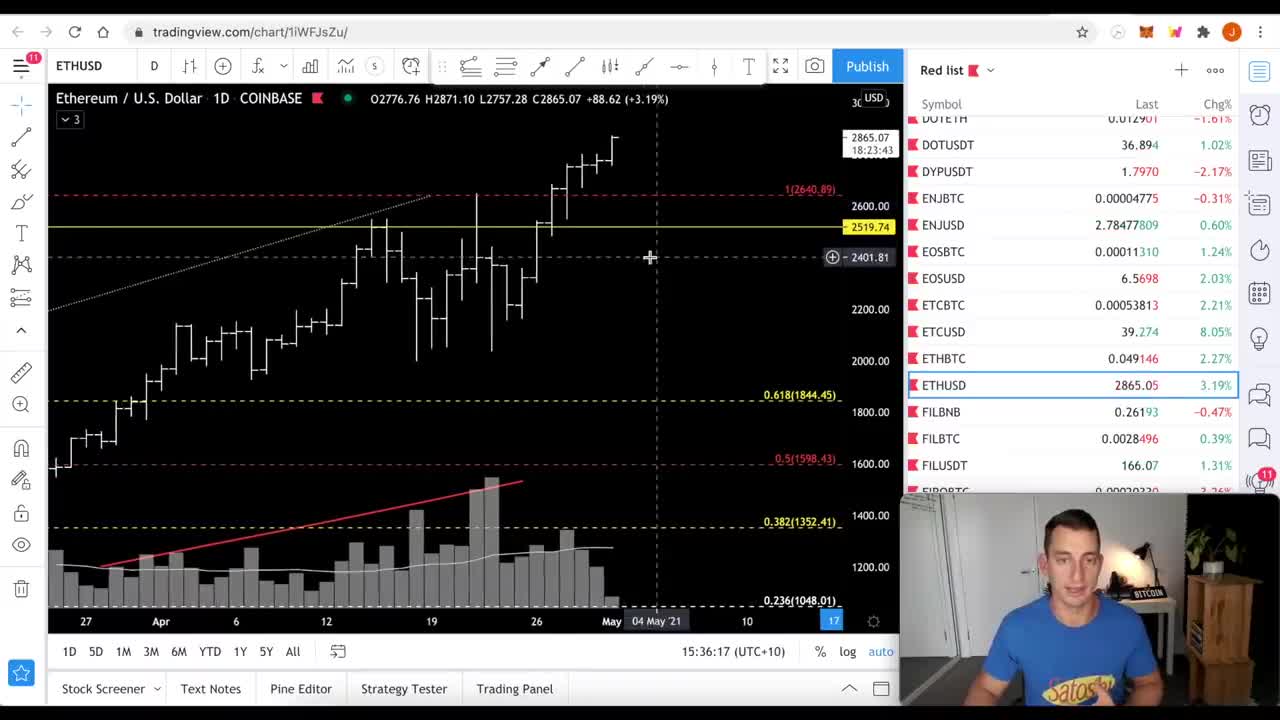Select the text tool in favorites toolbar
Screen dimensions: 1280x720
(x=748, y=67)
